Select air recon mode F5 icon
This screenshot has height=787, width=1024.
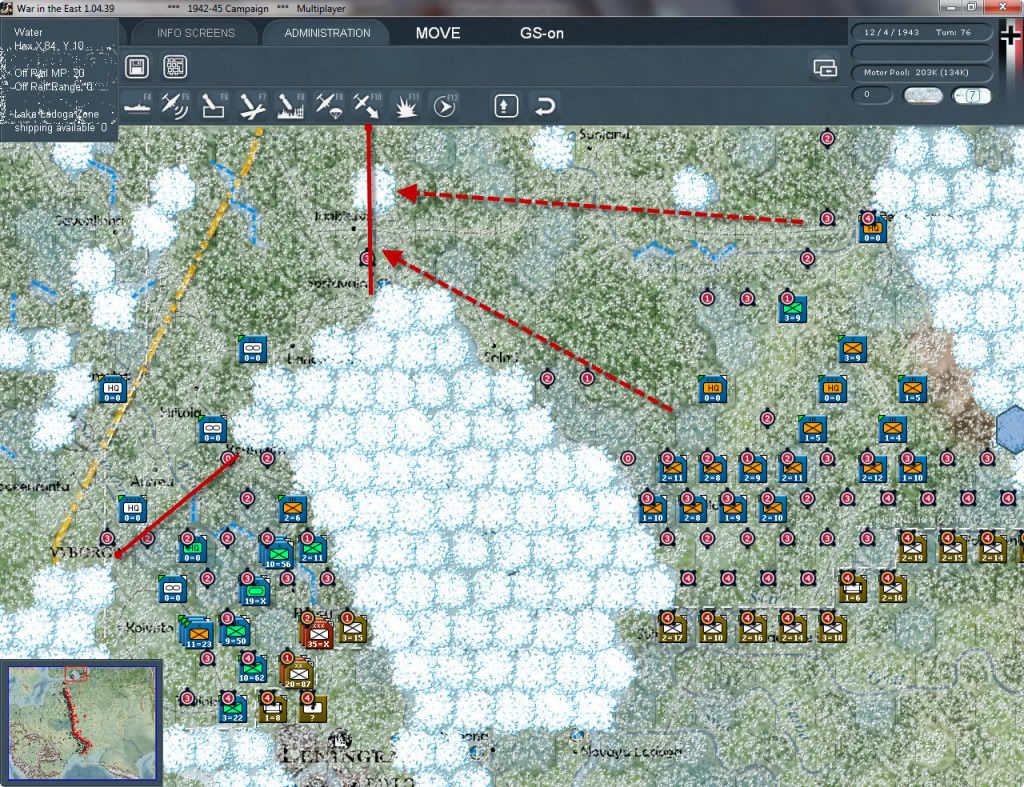point(175,105)
